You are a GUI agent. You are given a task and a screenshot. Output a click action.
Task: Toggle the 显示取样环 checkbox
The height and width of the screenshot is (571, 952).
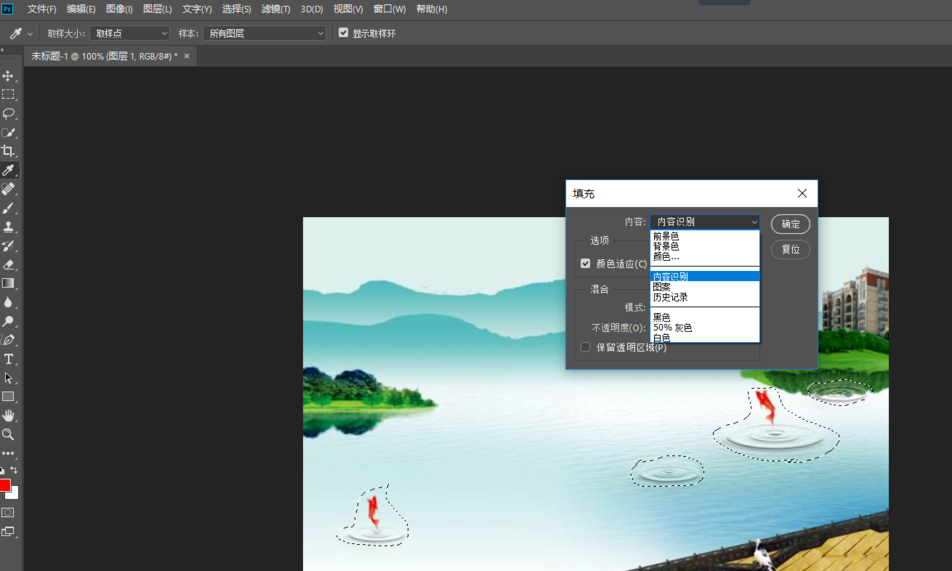(x=344, y=33)
